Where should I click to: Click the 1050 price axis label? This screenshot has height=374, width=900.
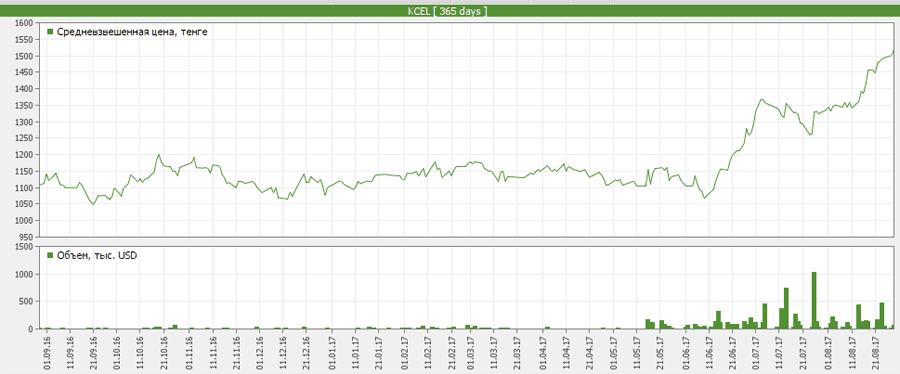pyautogui.click(x=25, y=204)
